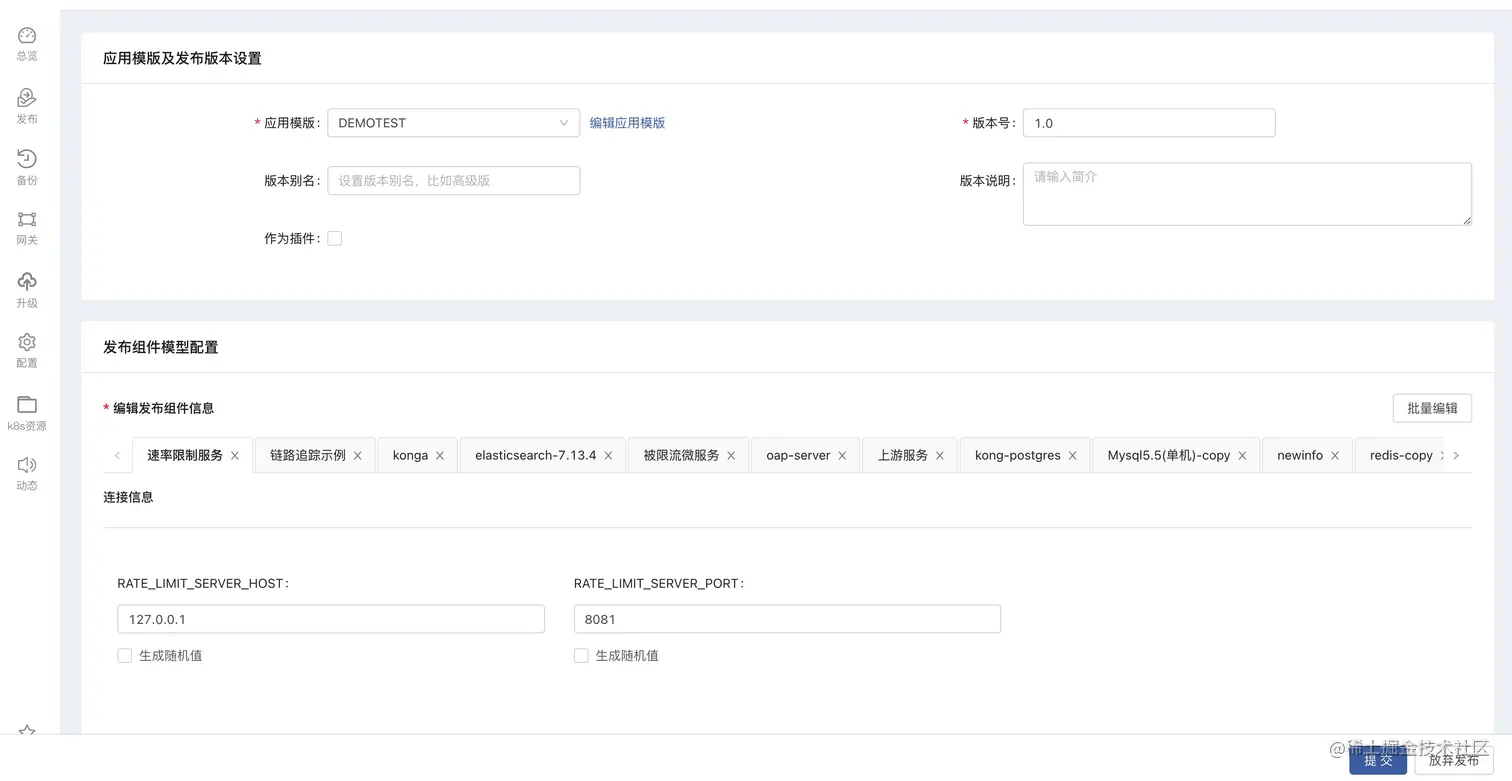Focus the RATE_LIMIT_SERVER_HOST input field
The image size is (1512, 781).
pos(331,619)
